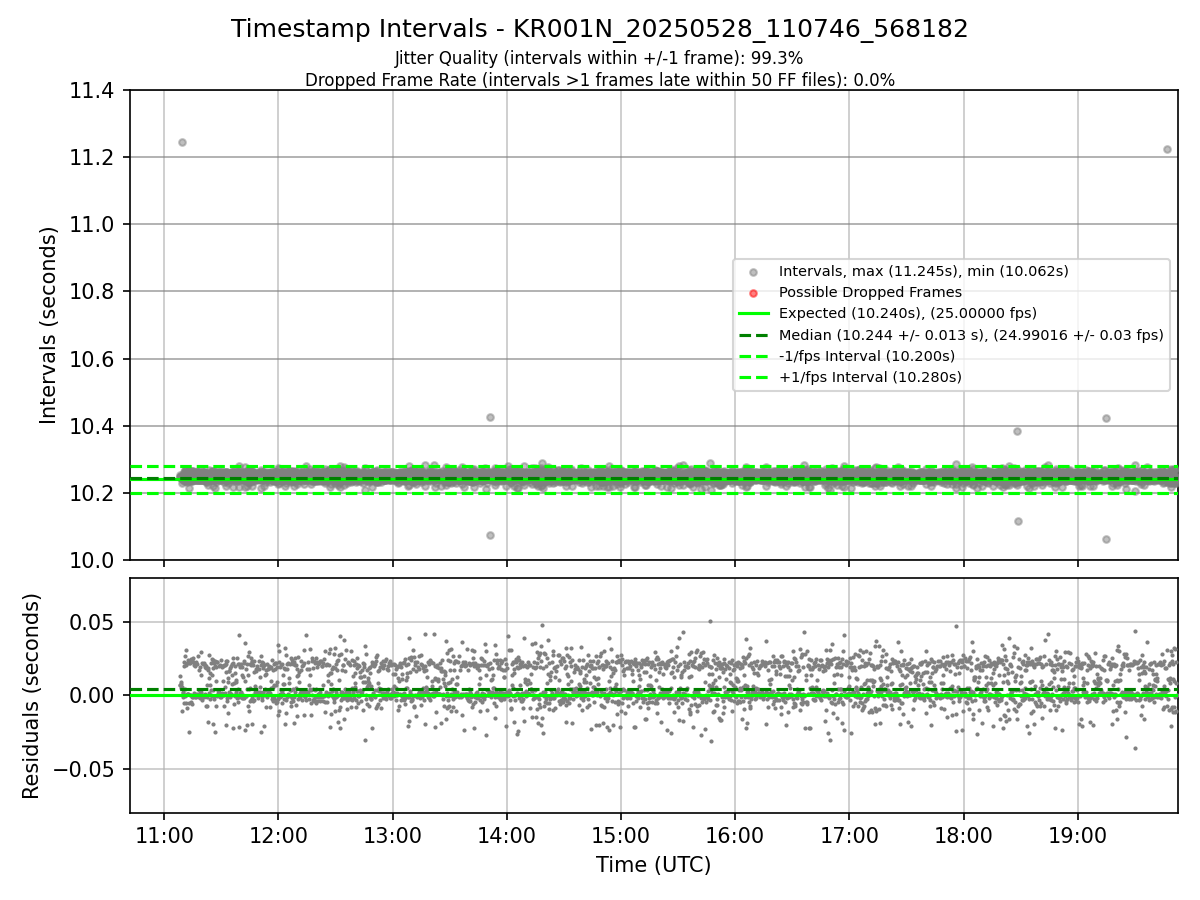Click the outlier point near 10.38s at about 18:30
Image resolution: width=1200 pixels, height=900 pixels.
tap(1017, 431)
